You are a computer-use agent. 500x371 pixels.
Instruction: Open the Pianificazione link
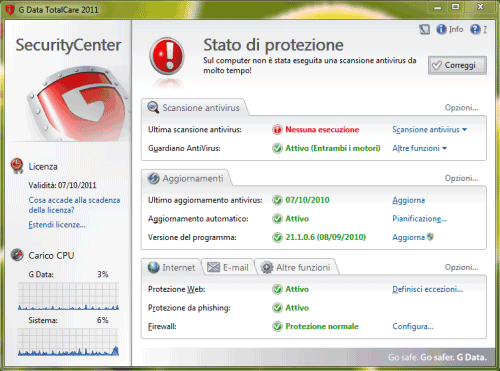tap(419, 219)
